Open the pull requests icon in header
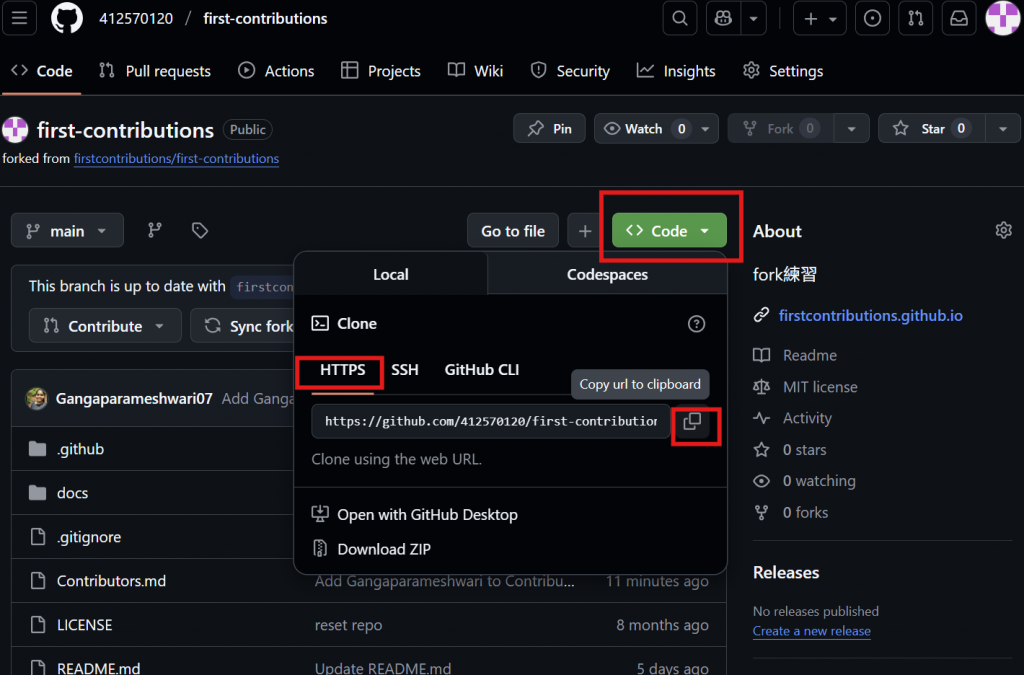Viewport: 1024px width, 675px height. (916, 18)
